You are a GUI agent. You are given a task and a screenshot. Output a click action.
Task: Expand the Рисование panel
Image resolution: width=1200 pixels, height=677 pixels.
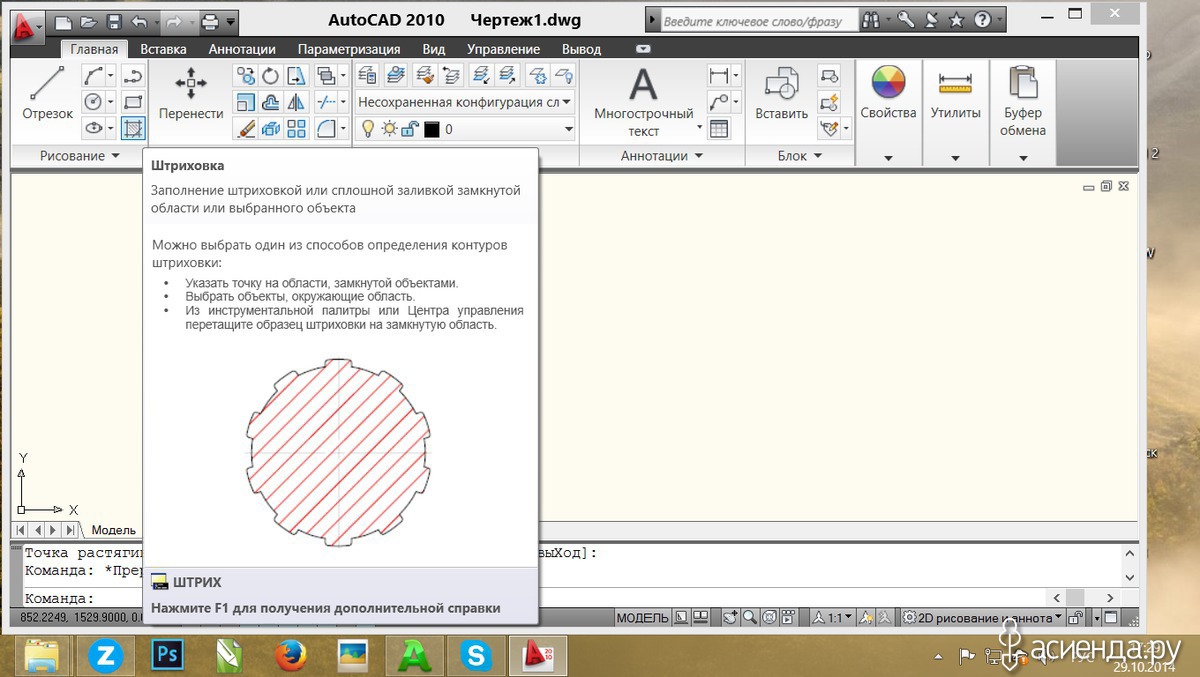(x=79, y=156)
